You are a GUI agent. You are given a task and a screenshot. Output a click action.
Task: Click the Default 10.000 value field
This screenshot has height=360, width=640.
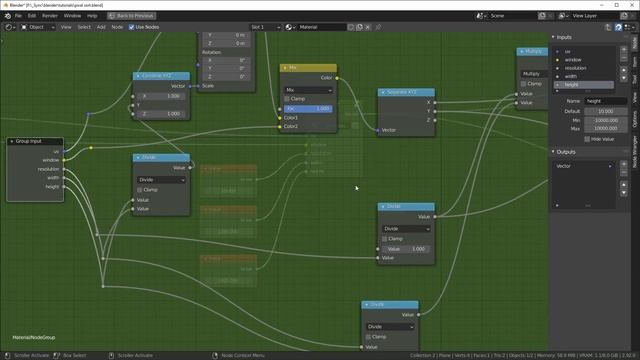(606, 111)
